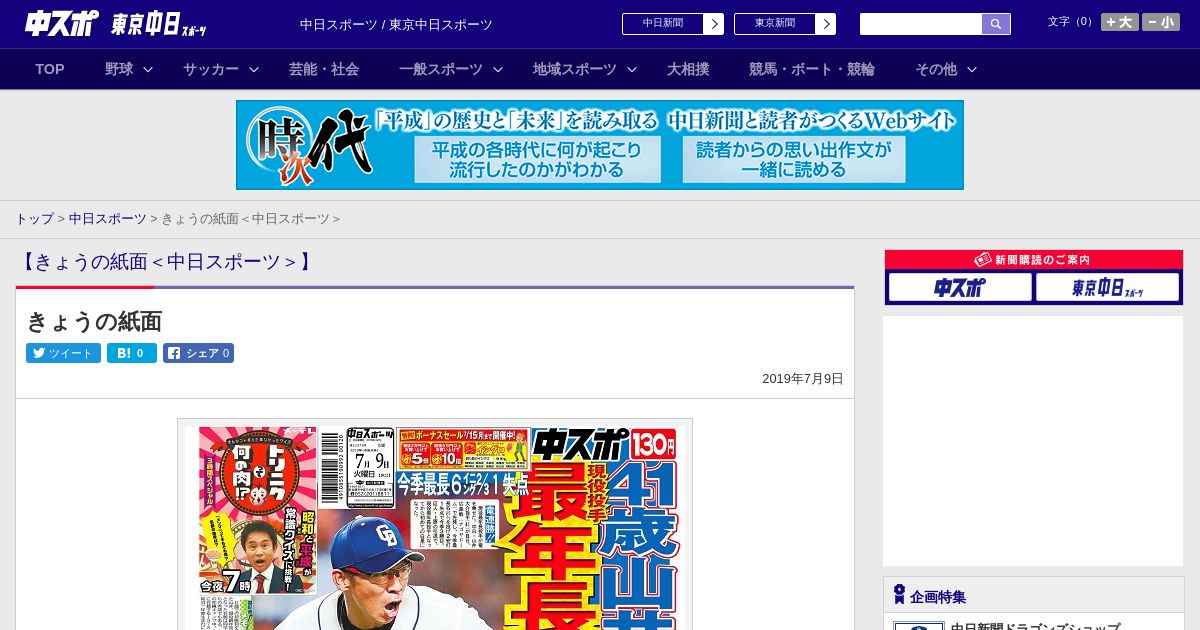Click the 中日スポーツ / 東京中日スポーツ header text
The height and width of the screenshot is (630, 1200).
396,24
